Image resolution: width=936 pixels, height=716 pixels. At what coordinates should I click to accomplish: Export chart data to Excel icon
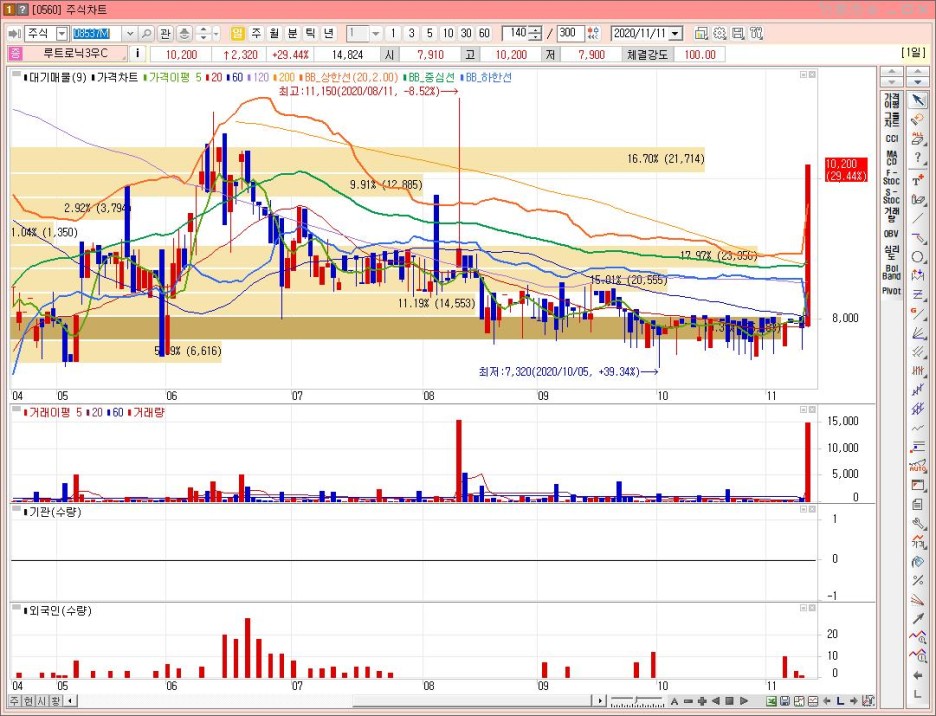click(x=771, y=701)
